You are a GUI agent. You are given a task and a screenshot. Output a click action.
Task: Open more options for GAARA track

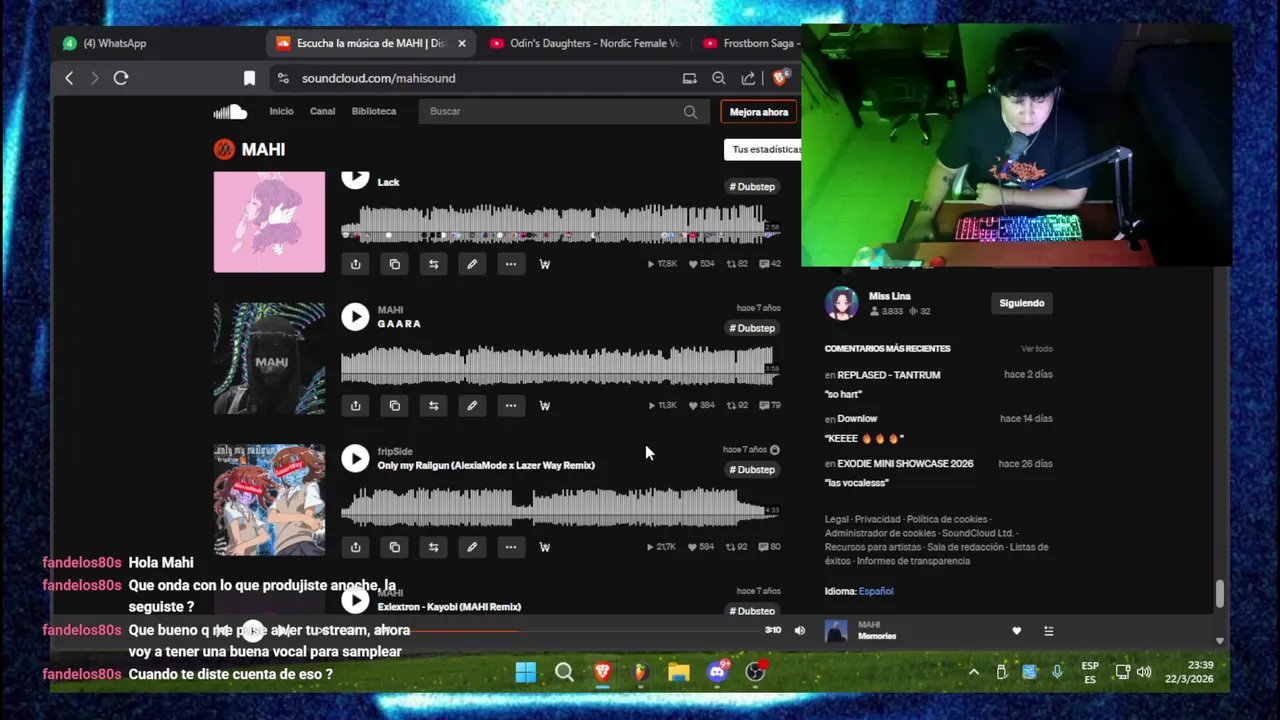(511, 405)
